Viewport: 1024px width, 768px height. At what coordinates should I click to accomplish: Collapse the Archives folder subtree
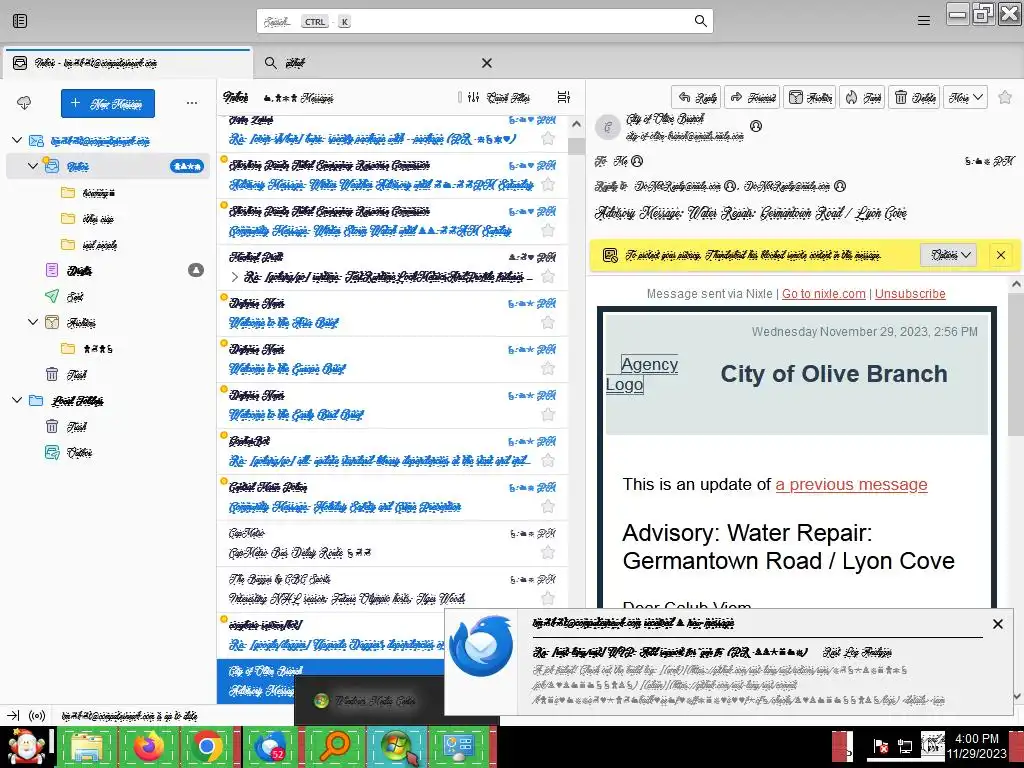[x=33, y=322]
